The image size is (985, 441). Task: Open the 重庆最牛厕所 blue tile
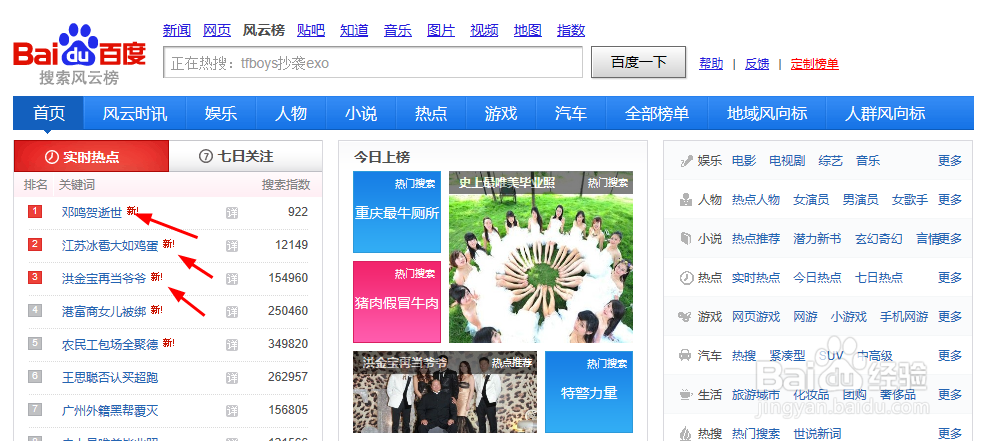[397, 212]
